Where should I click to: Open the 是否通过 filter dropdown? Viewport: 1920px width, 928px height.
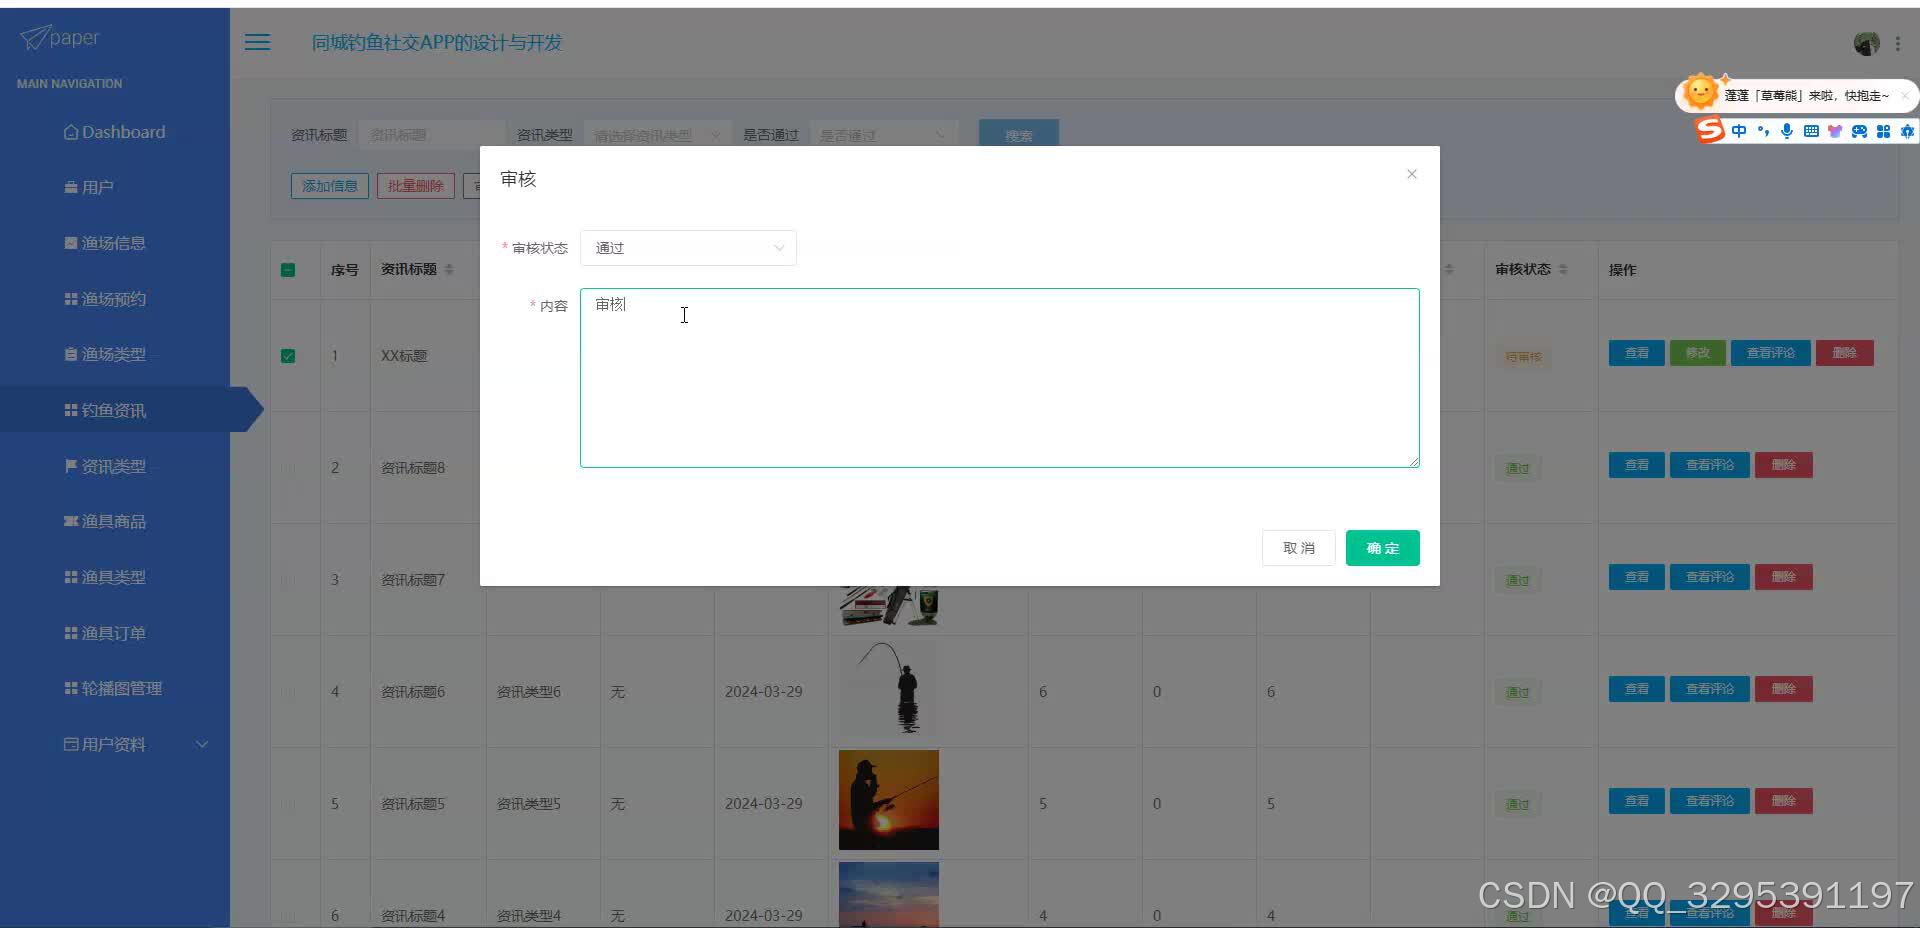click(883, 135)
